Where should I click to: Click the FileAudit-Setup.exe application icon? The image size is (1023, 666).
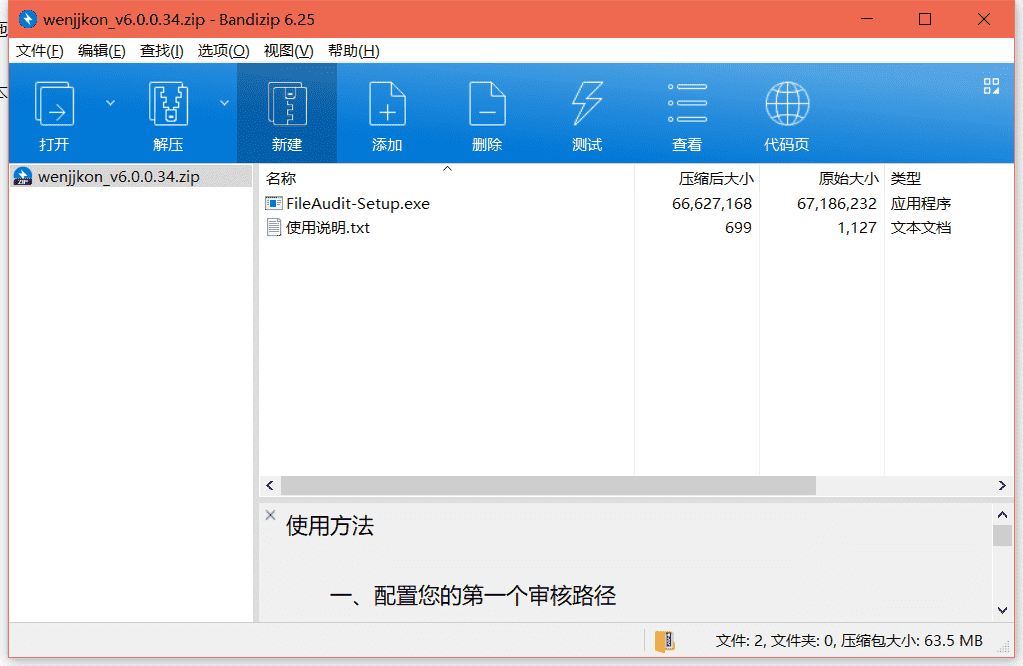[x=273, y=204]
